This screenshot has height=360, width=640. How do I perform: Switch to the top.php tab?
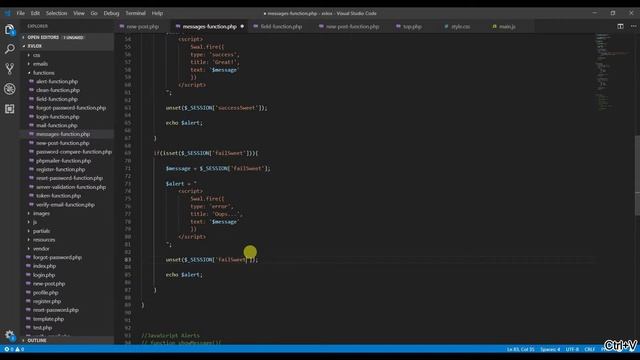pyautogui.click(x=412, y=27)
